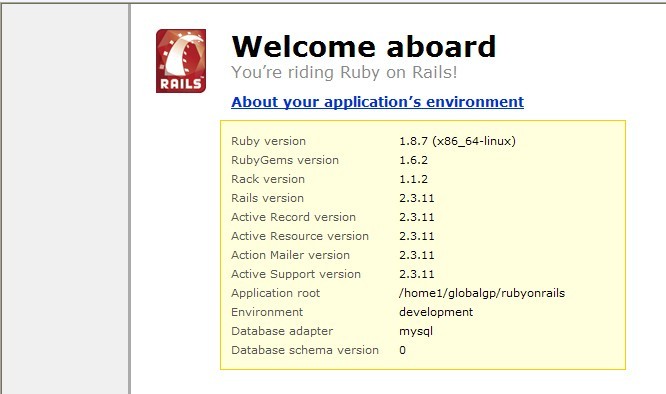Image resolution: width=666 pixels, height=394 pixels.
Task: Select 'You're riding Ruby on Rails!' subtitle
Action: tap(344, 72)
